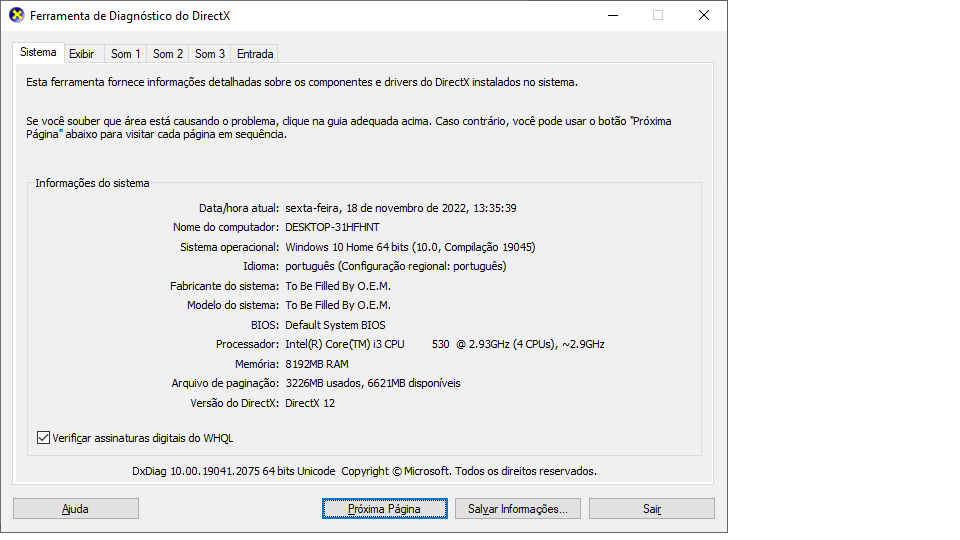The height and width of the screenshot is (540, 960).
Task: Click the Informações do sistema group label
Action: tap(92, 183)
